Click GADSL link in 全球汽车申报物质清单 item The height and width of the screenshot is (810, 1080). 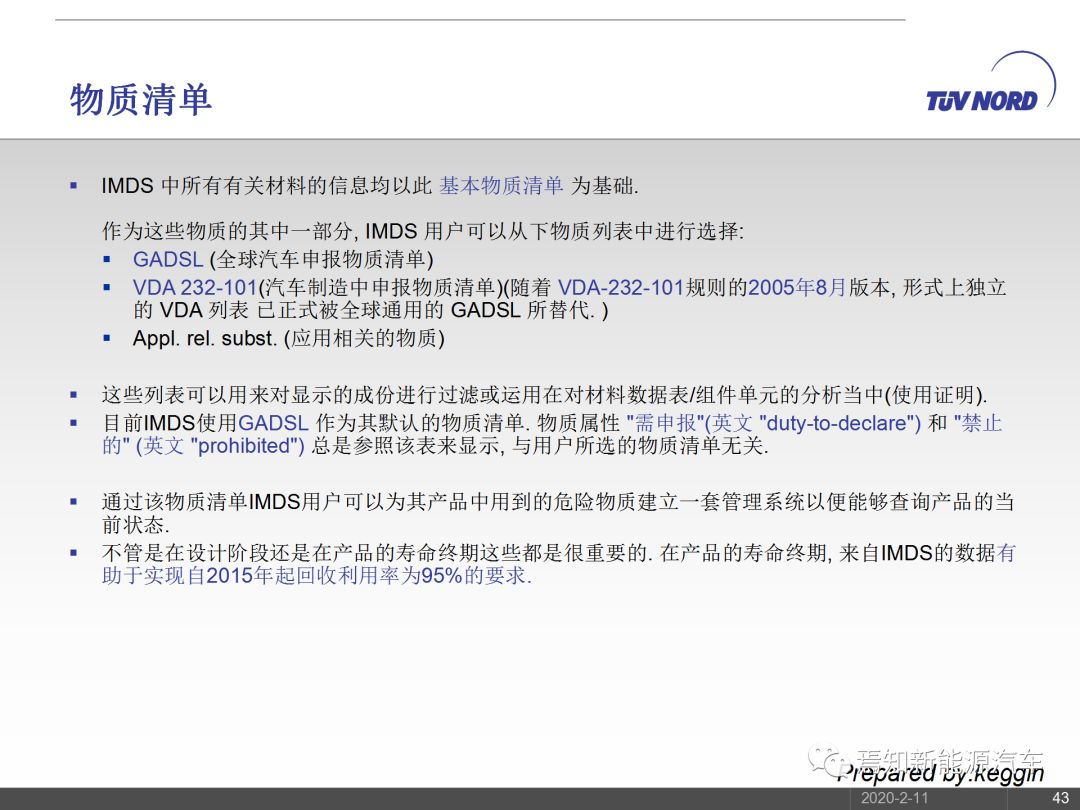pyautogui.click(x=168, y=260)
